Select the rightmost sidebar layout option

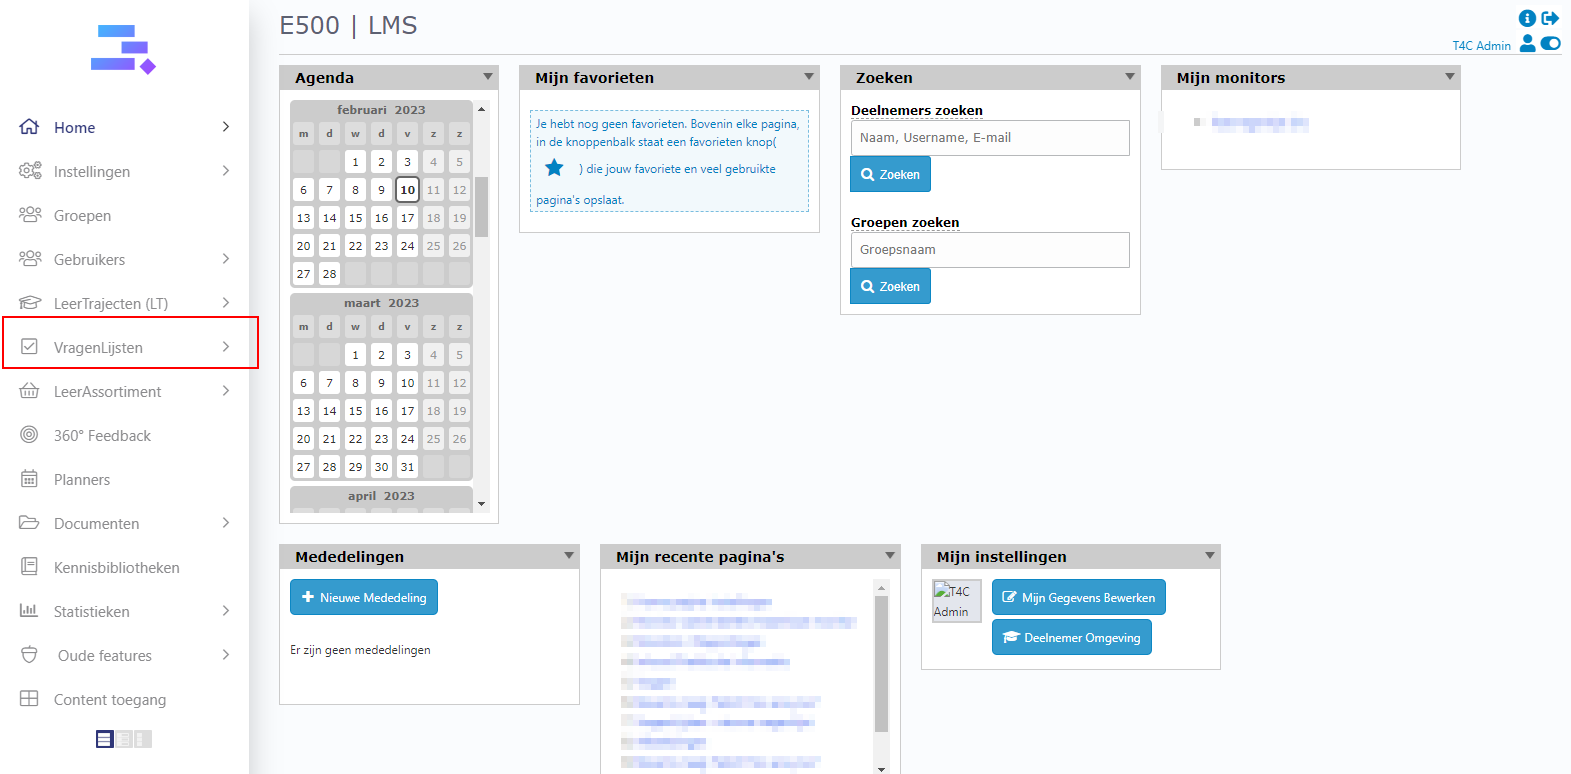coord(143,739)
